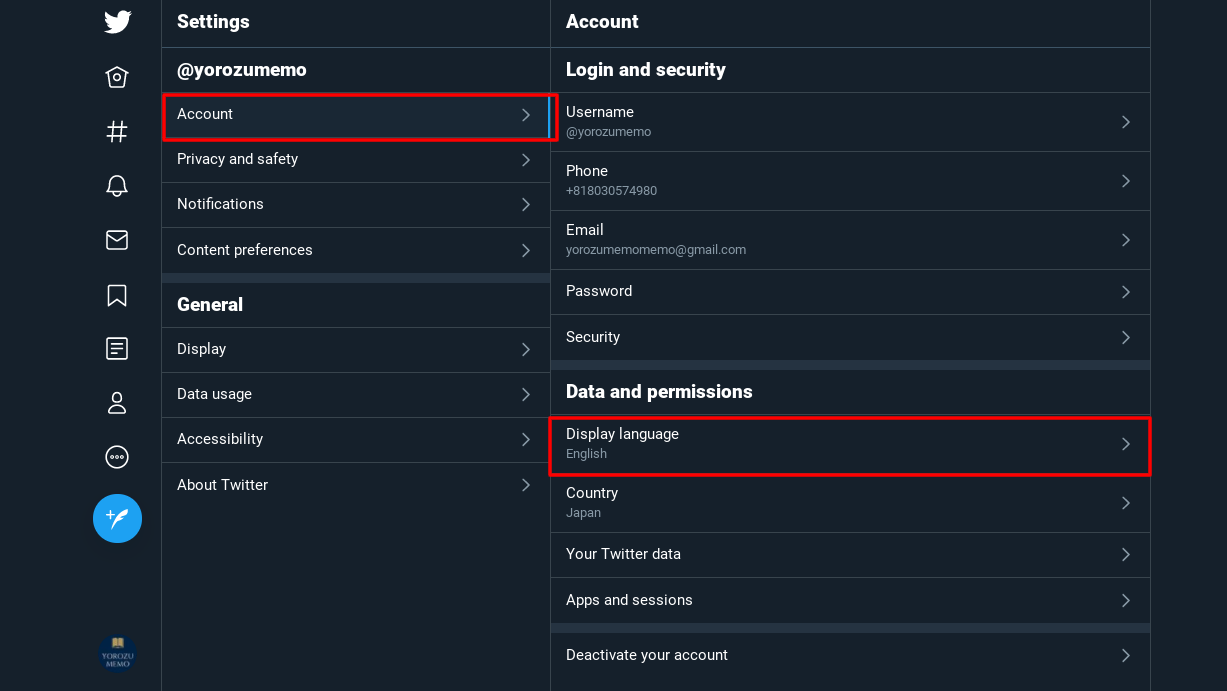
Task: Open Privacy and safety settings
Action: [x=356, y=160]
